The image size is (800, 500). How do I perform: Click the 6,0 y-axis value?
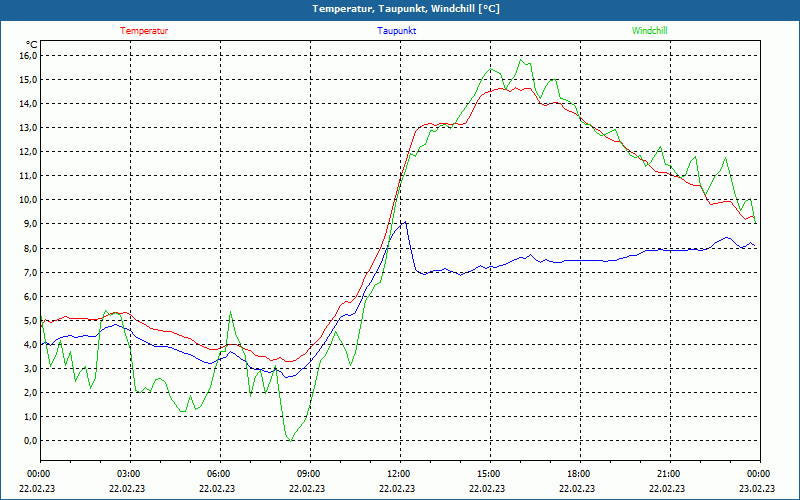[31, 296]
